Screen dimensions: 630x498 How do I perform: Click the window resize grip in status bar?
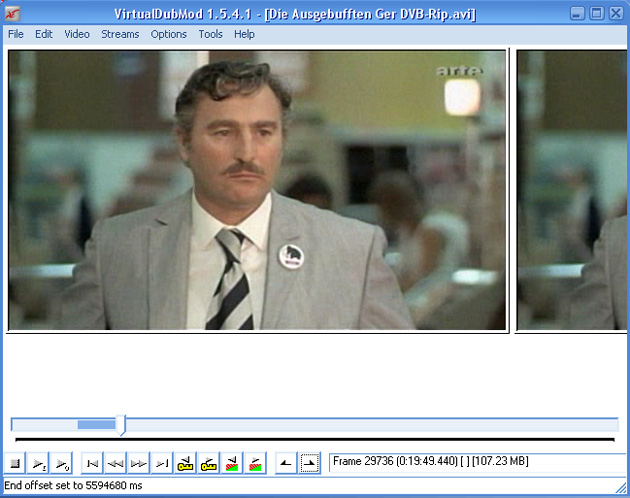[x=621, y=488]
